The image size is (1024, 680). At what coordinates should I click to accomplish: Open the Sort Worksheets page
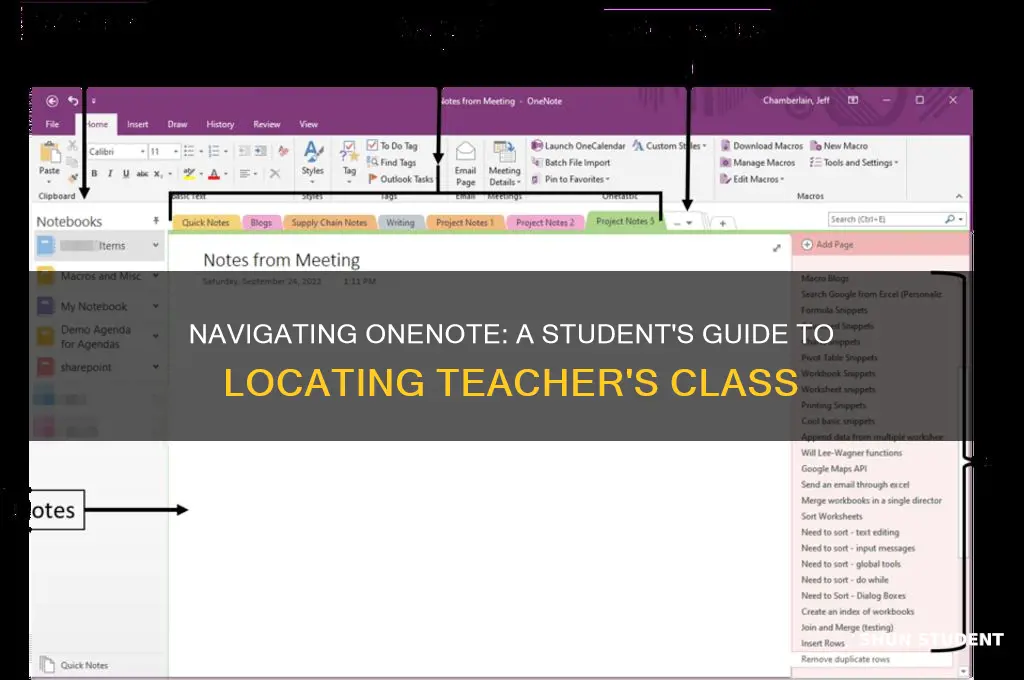tap(832, 516)
